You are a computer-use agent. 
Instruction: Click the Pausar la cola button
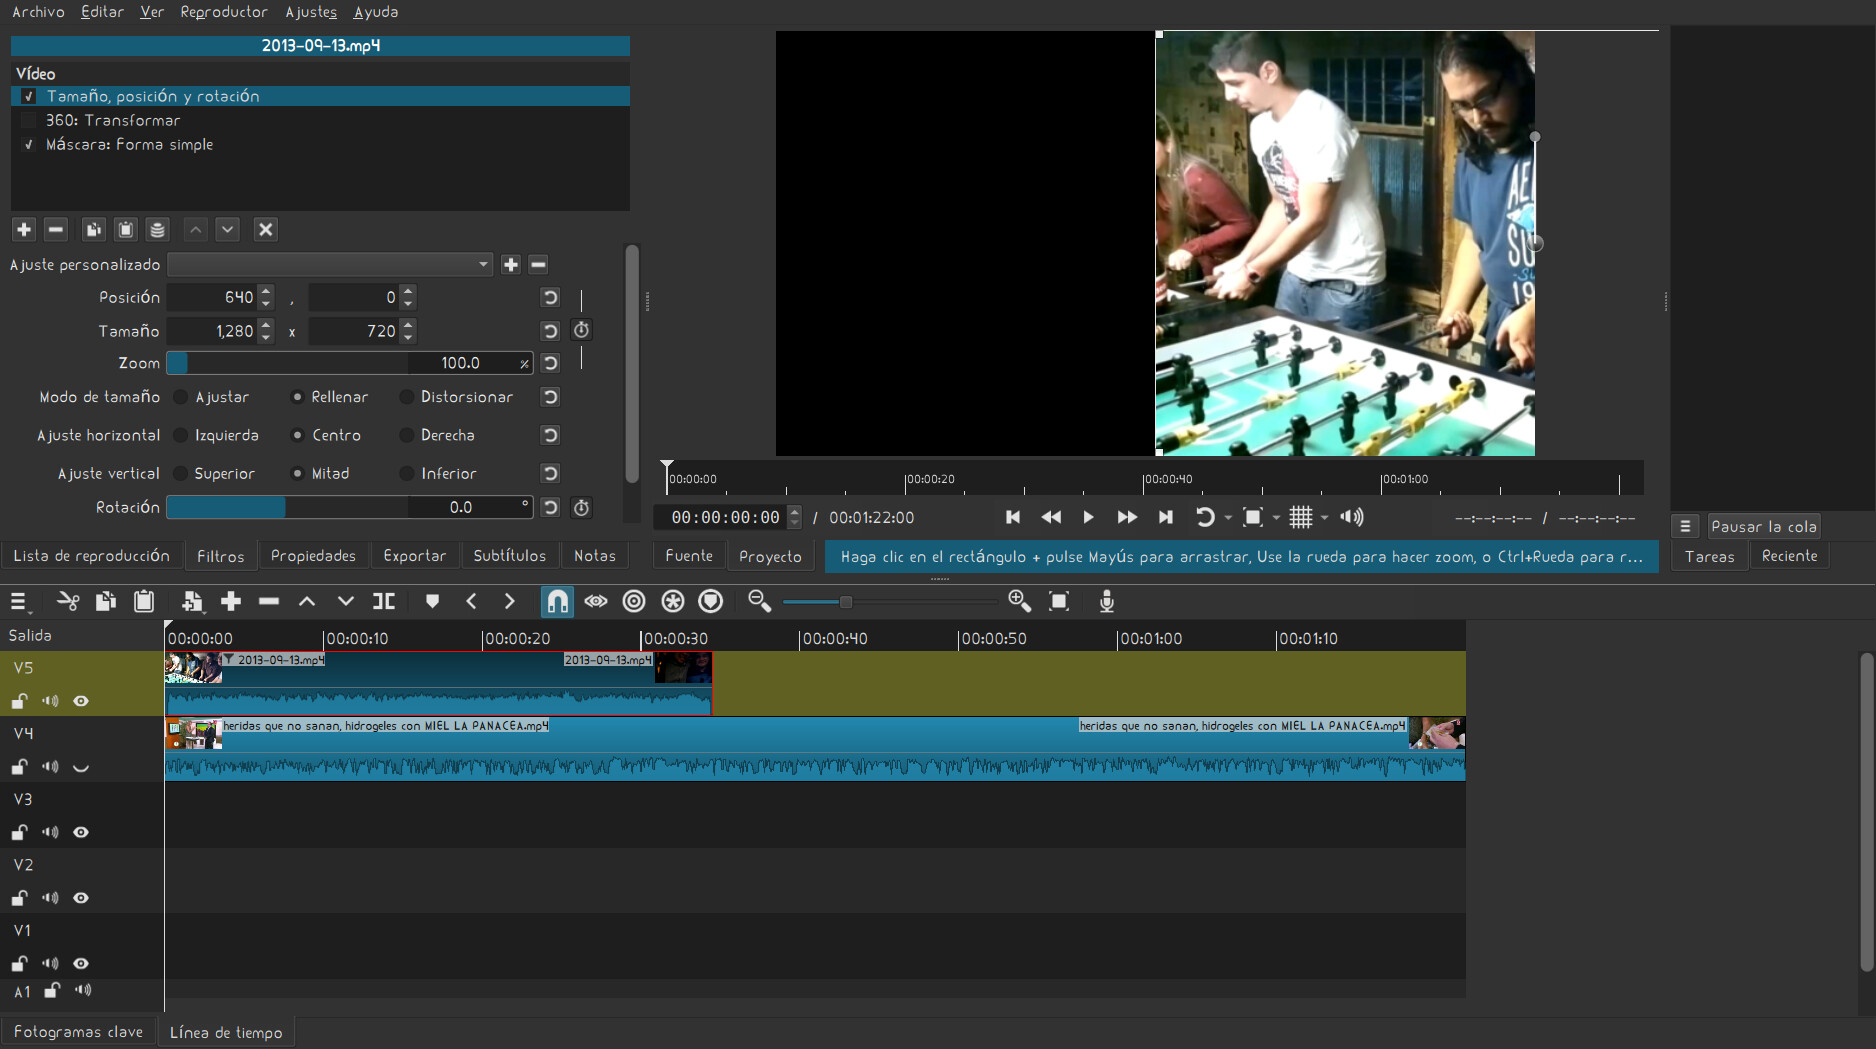pyautogui.click(x=1763, y=526)
